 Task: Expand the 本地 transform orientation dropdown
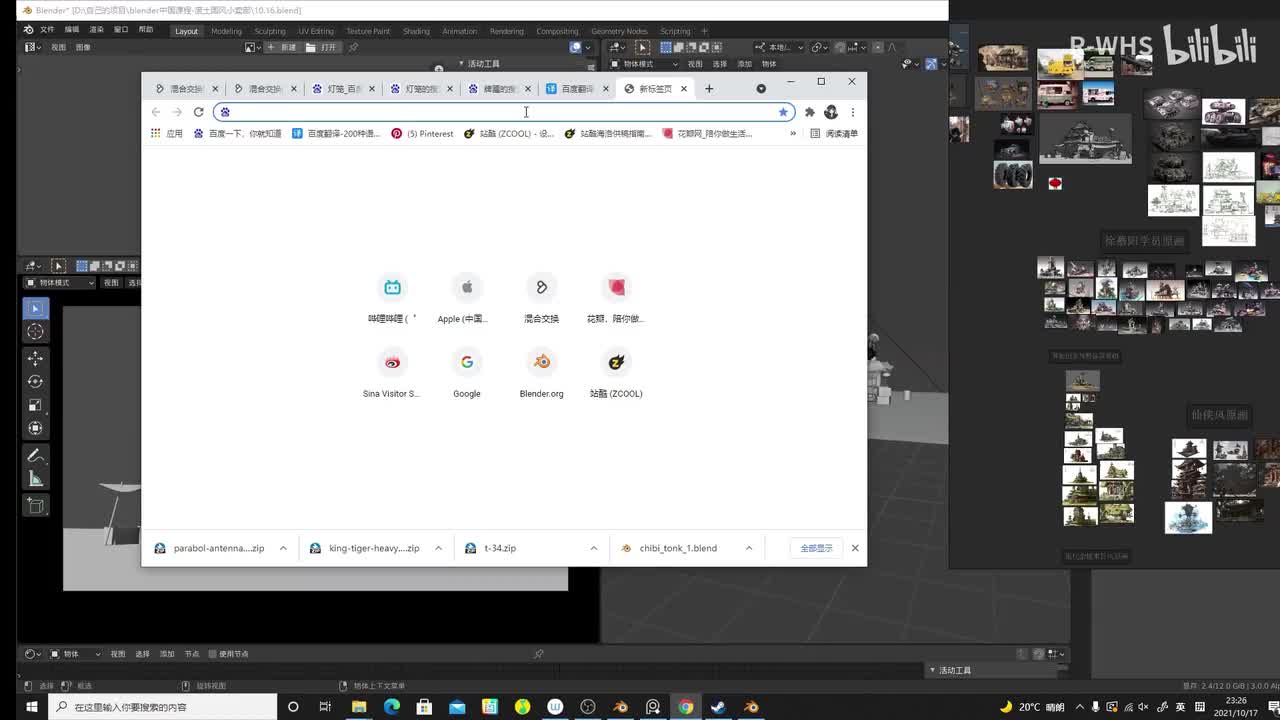pyautogui.click(x=779, y=47)
